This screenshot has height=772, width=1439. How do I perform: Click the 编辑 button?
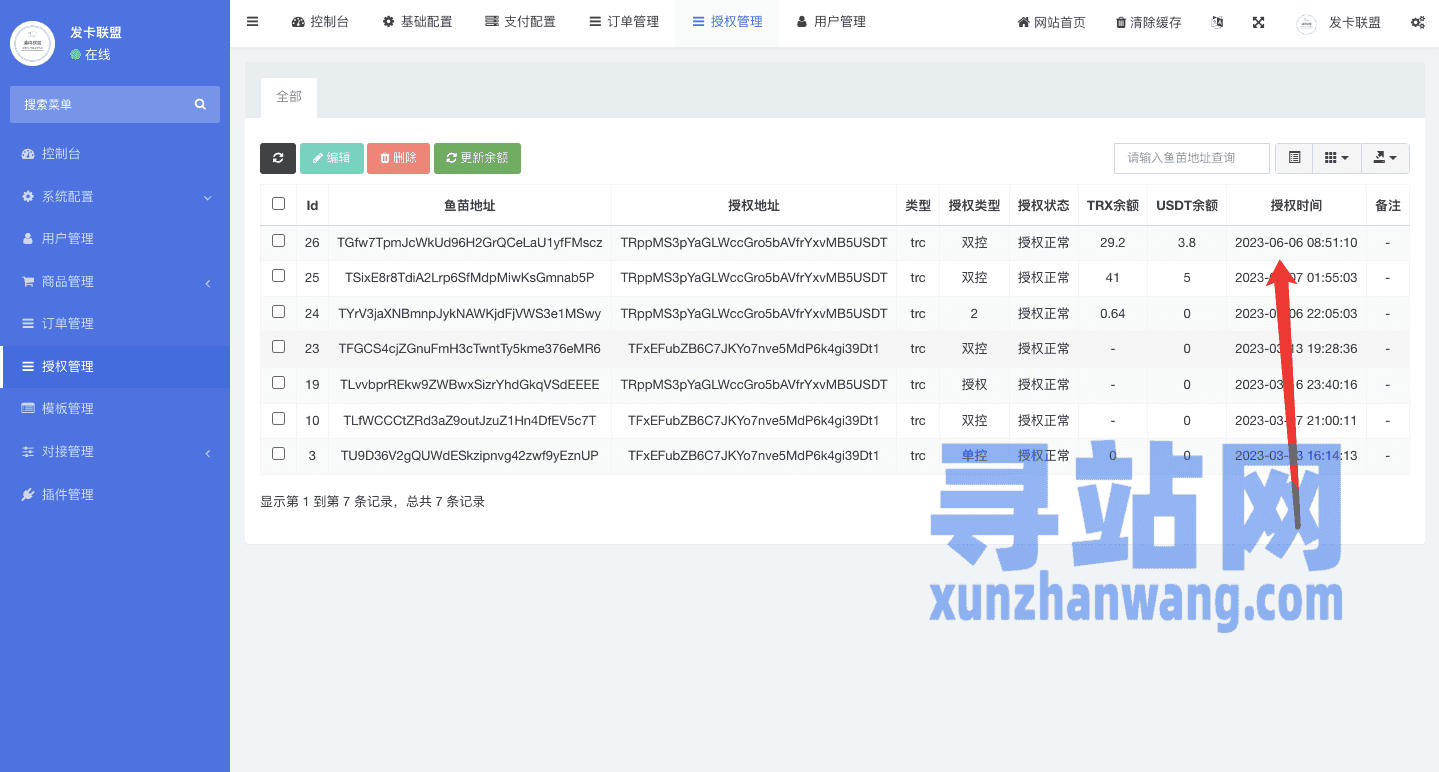click(x=332, y=158)
